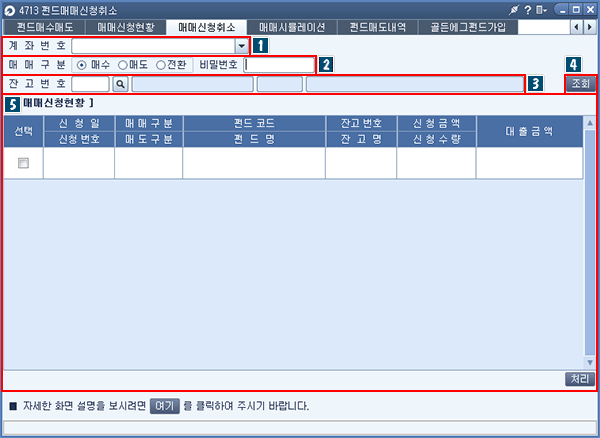This screenshot has height=438, width=600.
Task: Click the 매도구분 column header
Action: coord(149,139)
